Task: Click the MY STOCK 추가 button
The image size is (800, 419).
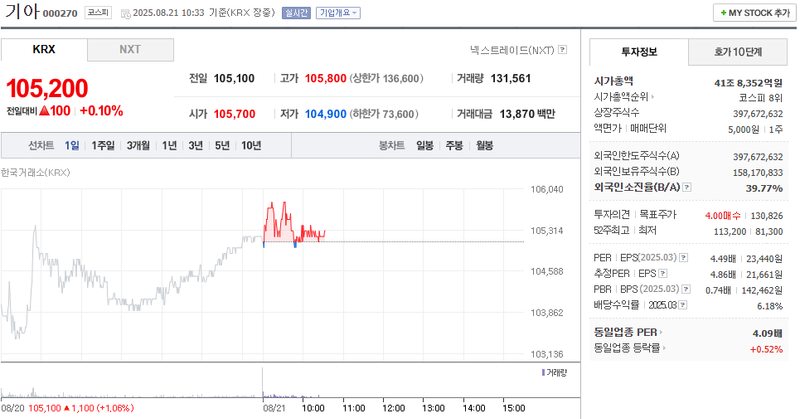Action: 755,13
